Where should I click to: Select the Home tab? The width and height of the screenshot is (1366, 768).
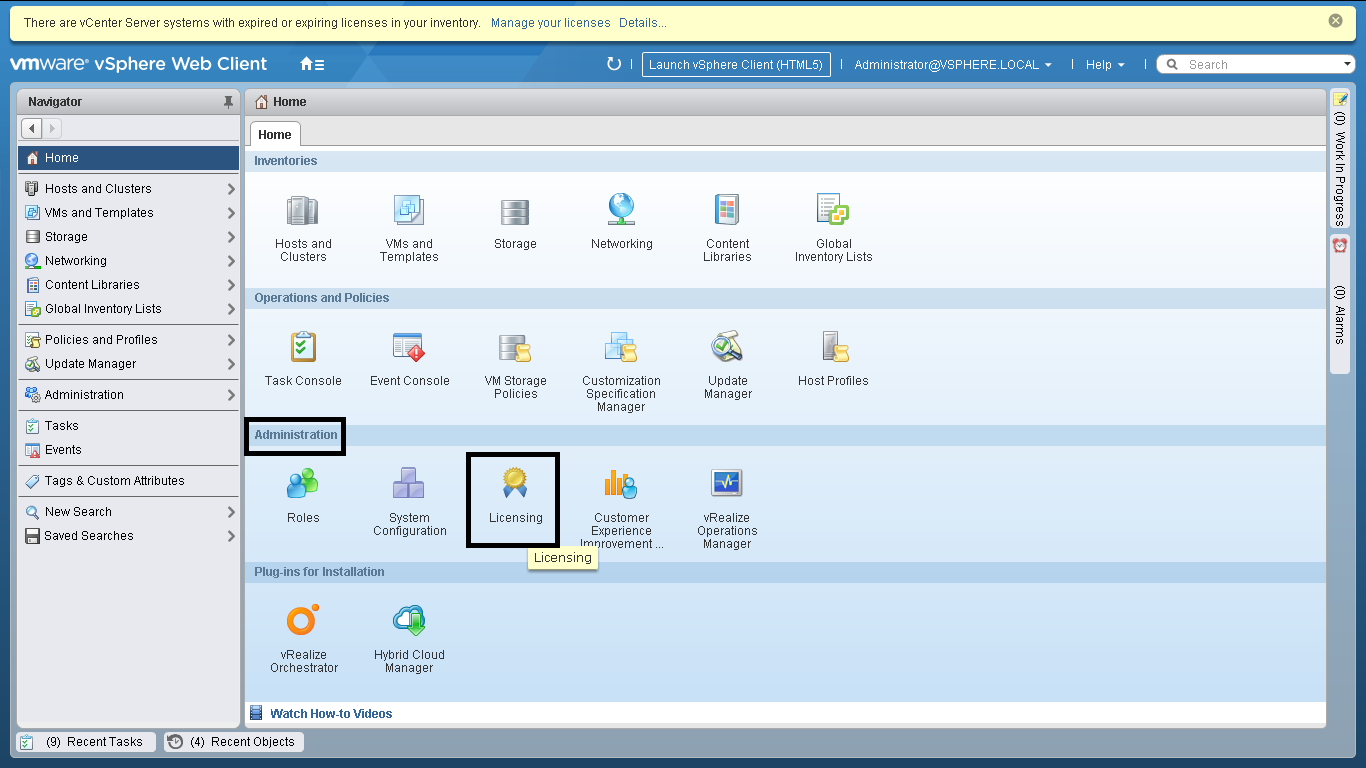point(275,135)
